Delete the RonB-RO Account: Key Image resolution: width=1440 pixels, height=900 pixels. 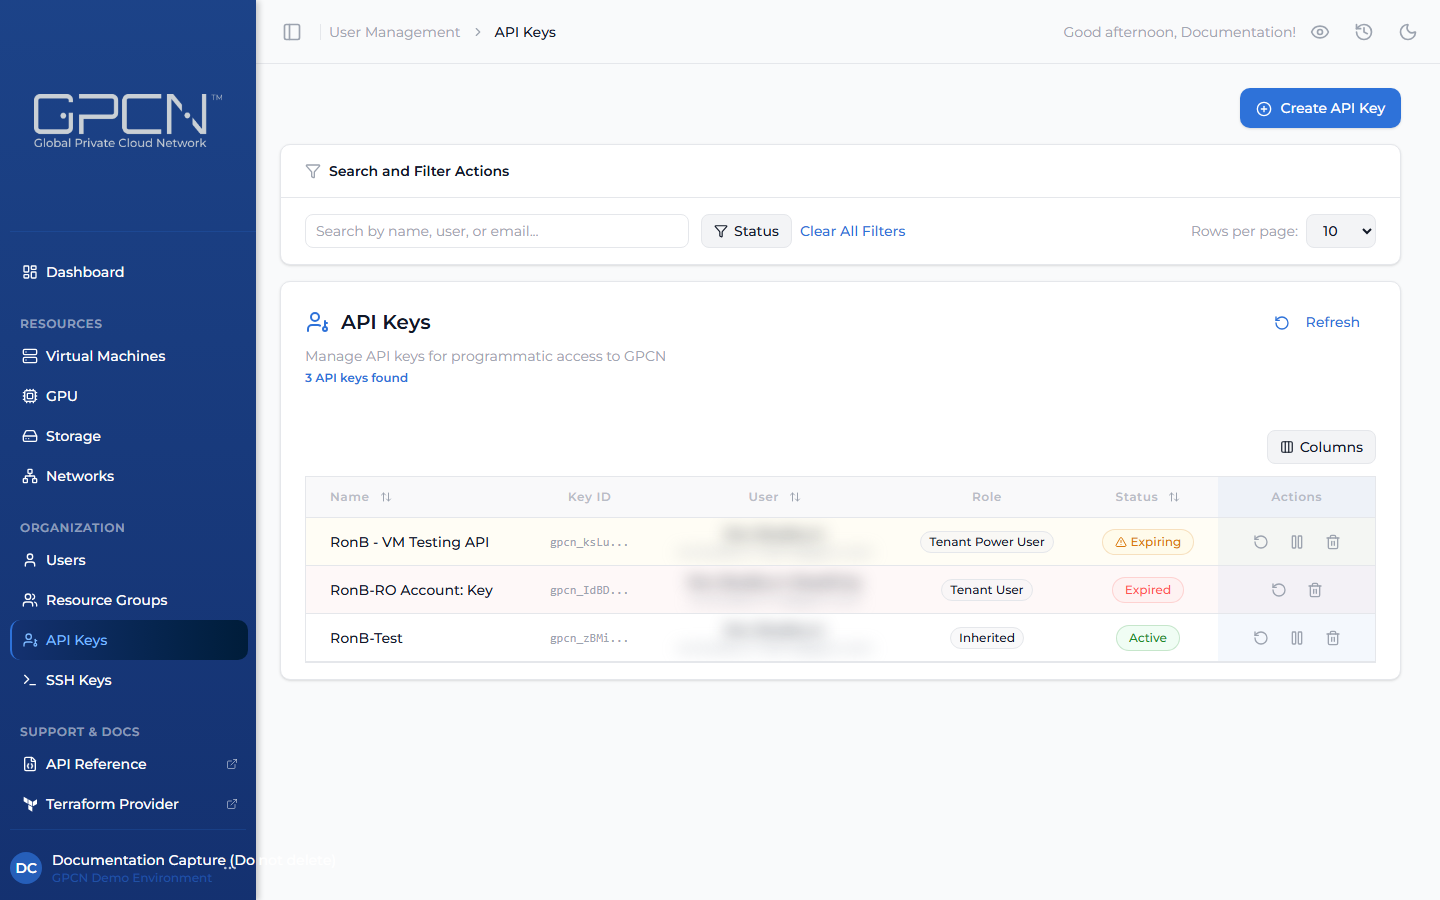[1315, 590]
